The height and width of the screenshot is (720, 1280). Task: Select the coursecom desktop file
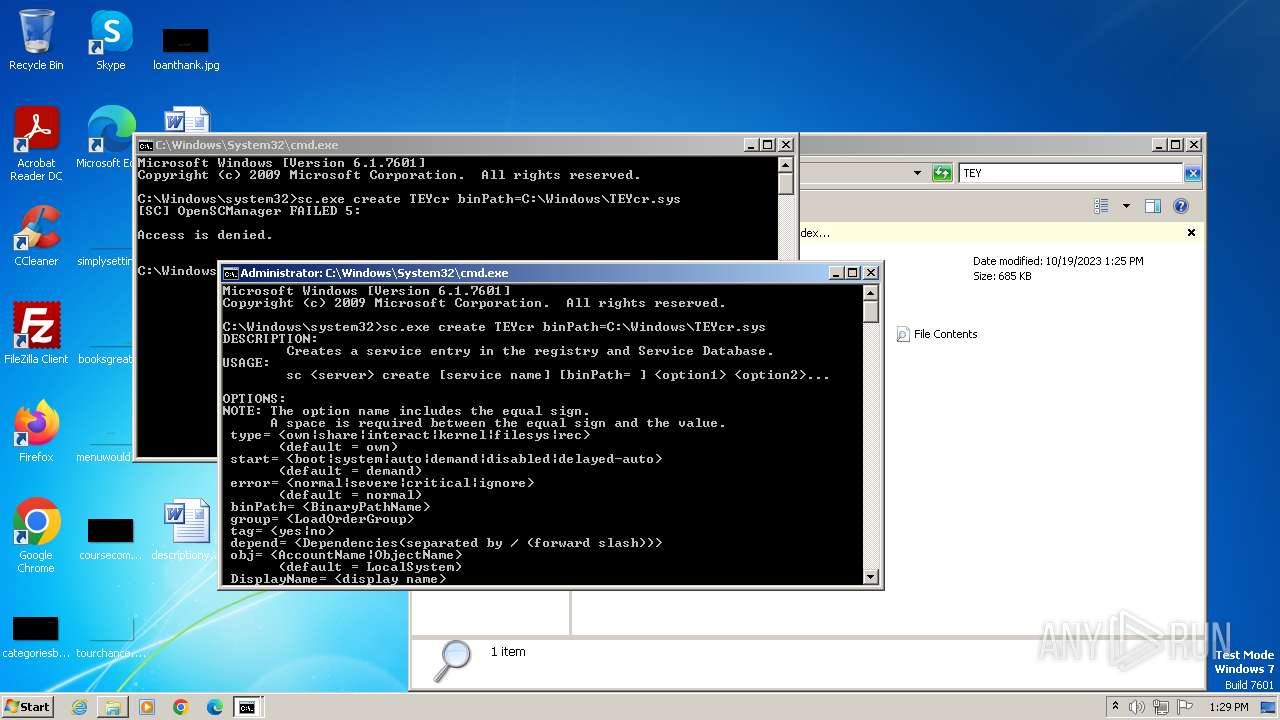tap(110, 538)
